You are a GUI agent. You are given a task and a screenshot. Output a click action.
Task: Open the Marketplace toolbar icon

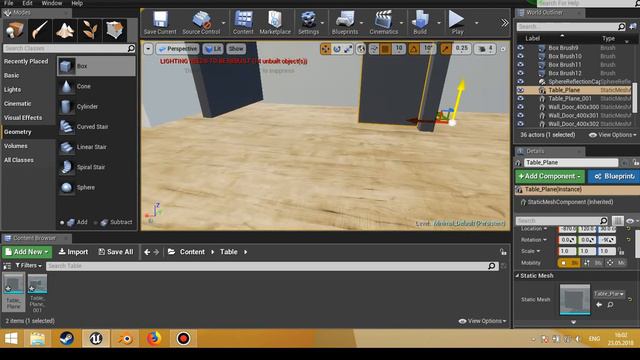275,23
